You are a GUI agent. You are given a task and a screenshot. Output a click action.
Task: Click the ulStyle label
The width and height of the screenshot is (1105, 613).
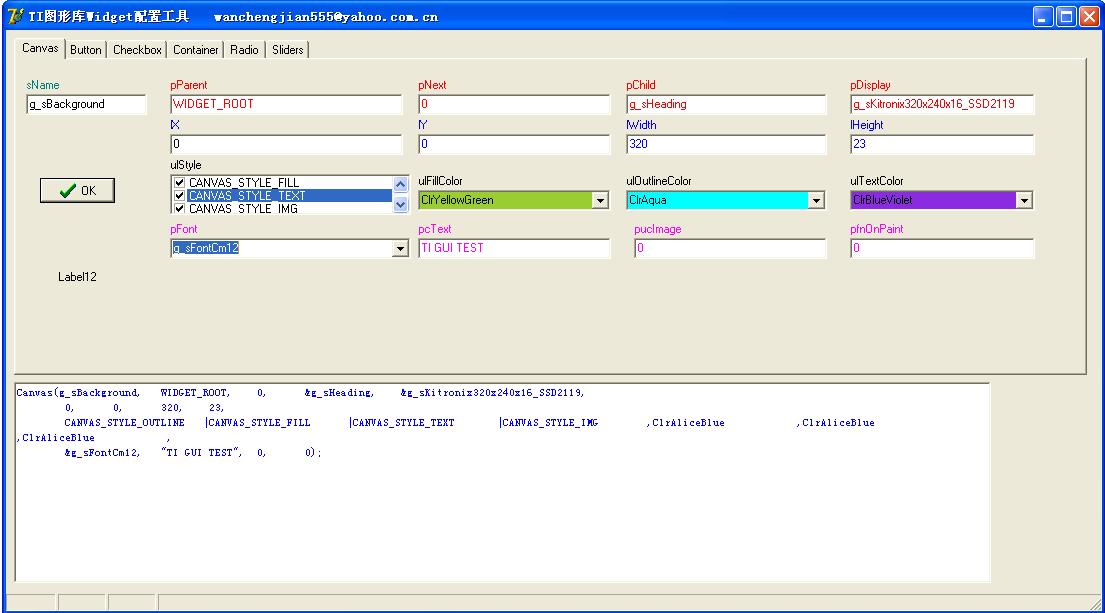[x=186, y=165]
